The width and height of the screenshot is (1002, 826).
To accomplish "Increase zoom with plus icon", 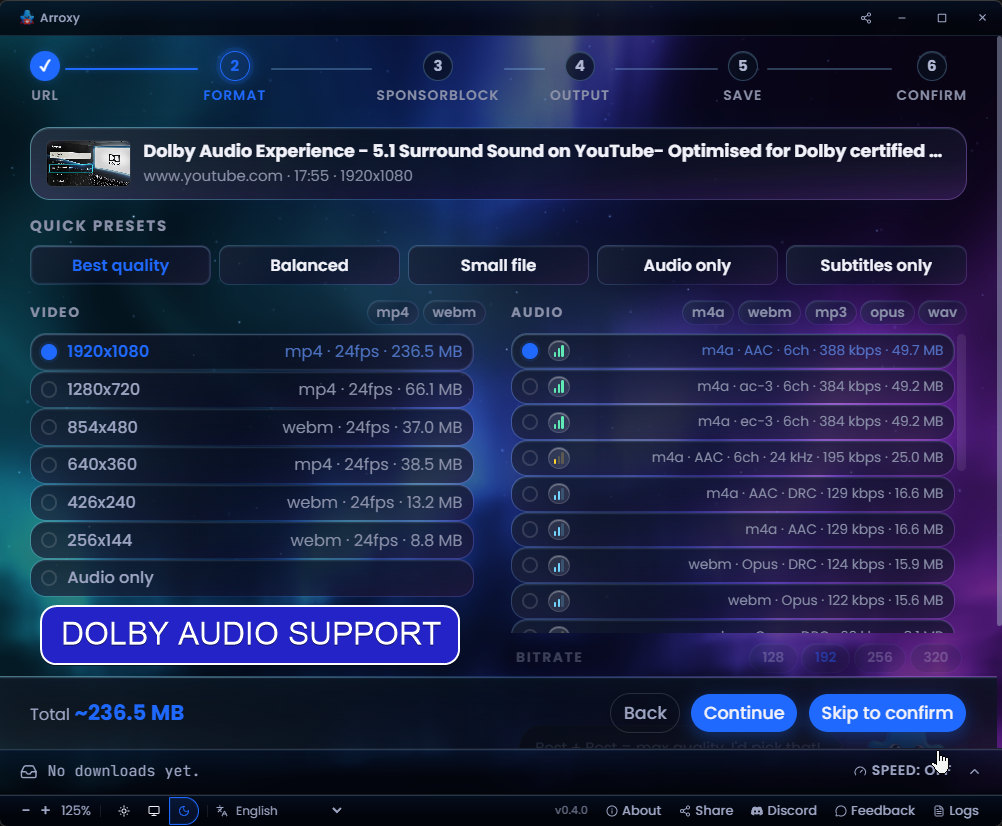I will click(45, 811).
